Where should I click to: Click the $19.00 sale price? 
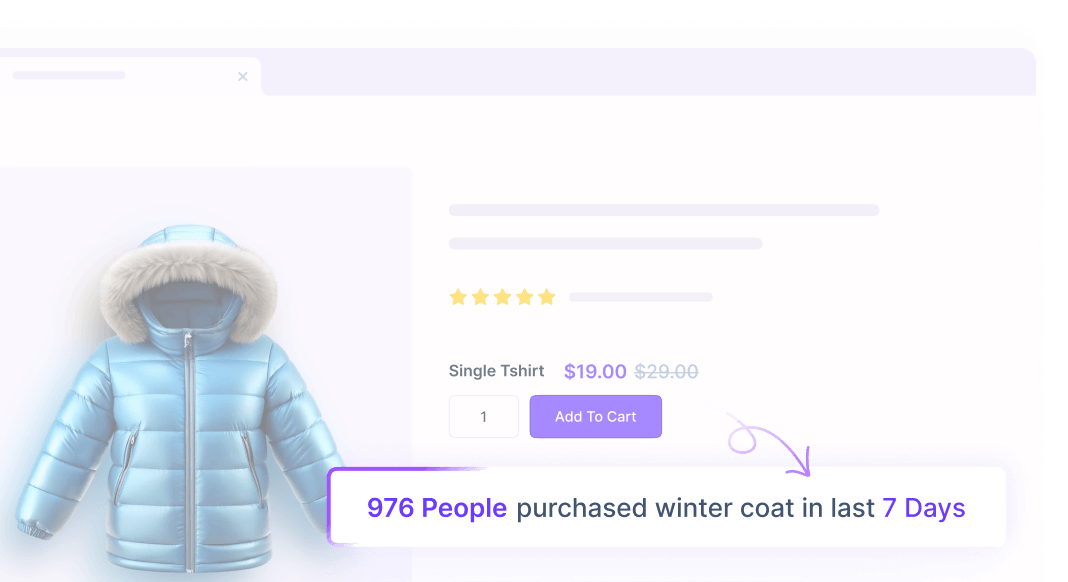pyautogui.click(x=595, y=371)
